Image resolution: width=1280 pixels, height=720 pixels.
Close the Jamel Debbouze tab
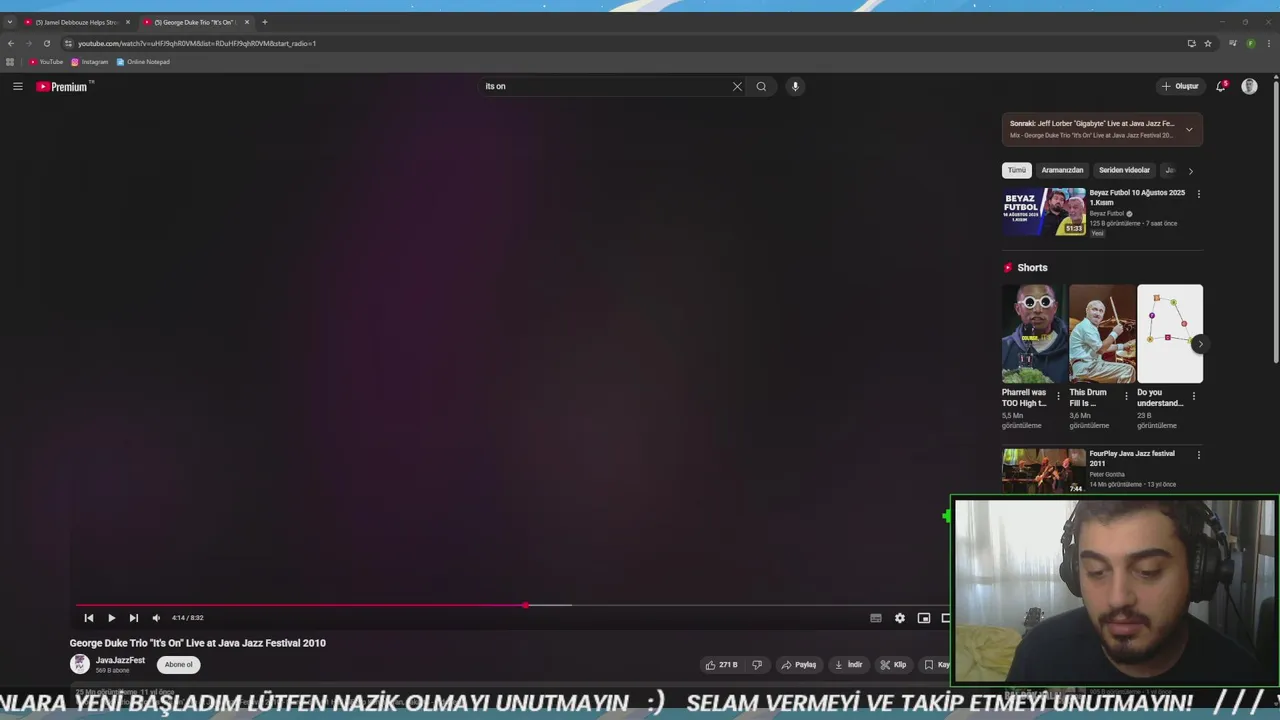click(x=127, y=22)
